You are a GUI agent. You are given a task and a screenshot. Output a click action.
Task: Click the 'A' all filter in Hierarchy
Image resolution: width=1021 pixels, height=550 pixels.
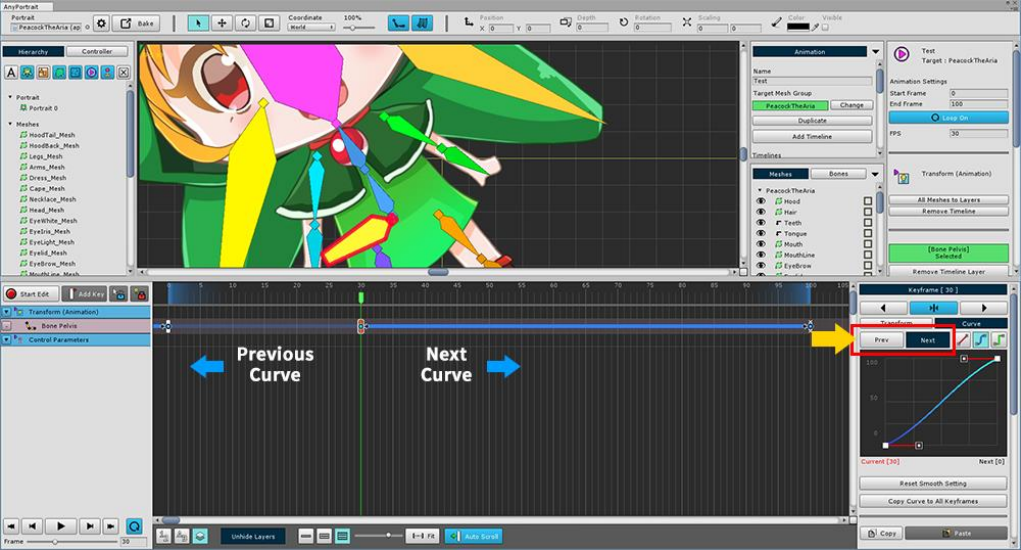(11, 72)
